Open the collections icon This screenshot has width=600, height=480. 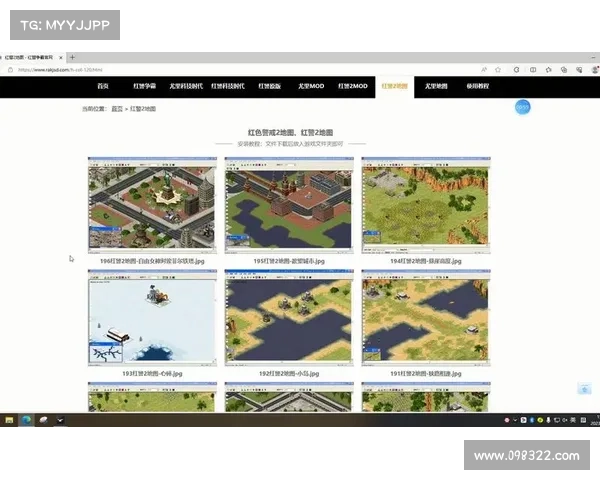pyautogui.click(x=564, y=70)
